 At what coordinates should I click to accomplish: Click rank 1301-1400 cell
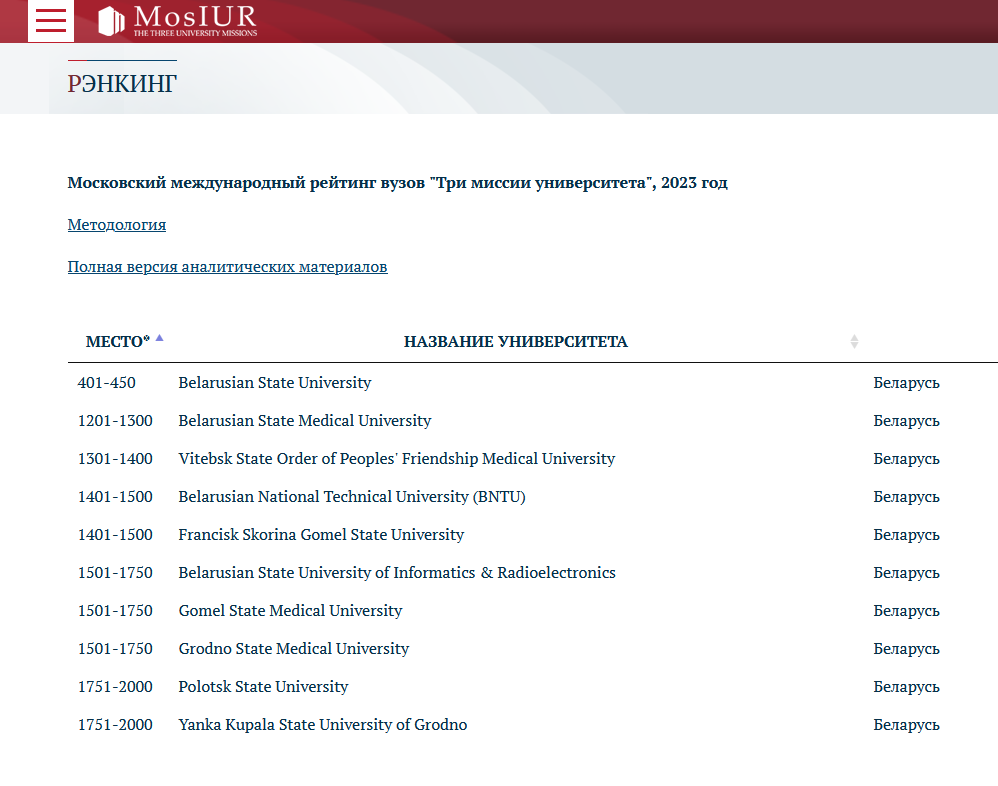pos(115,459)
